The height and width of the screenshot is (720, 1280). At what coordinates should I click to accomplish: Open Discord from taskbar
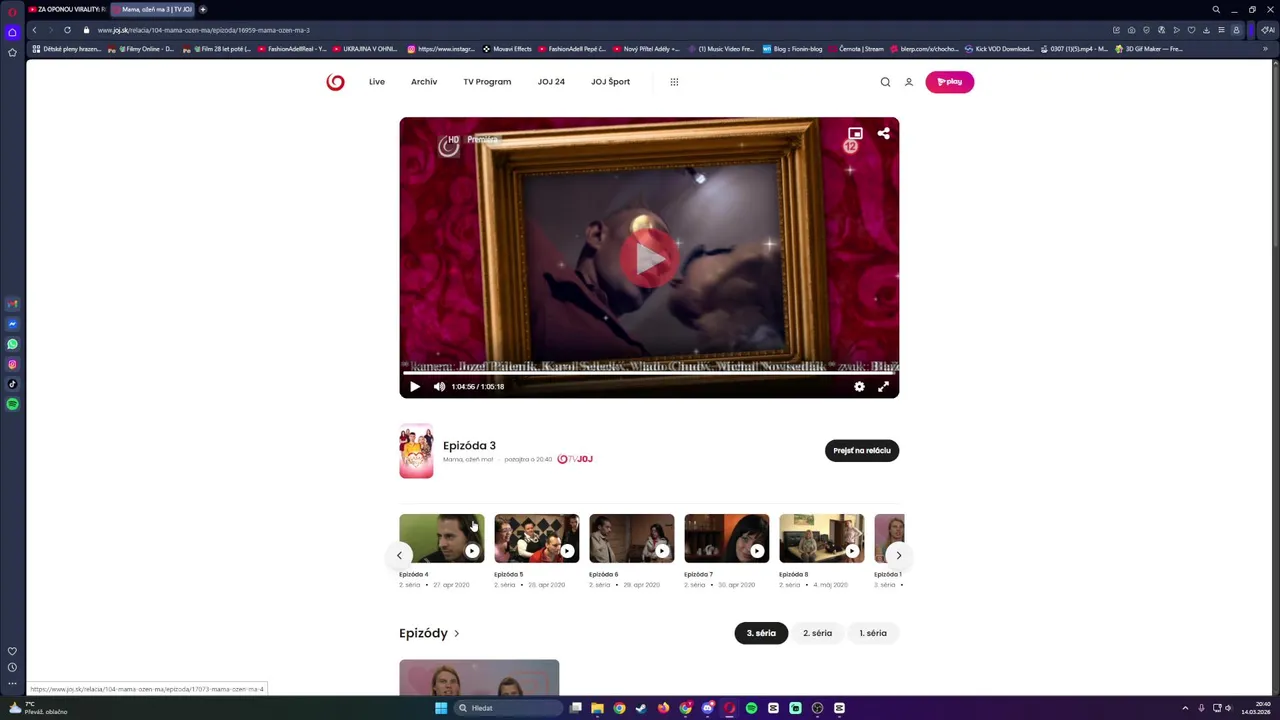pos(708,708)
